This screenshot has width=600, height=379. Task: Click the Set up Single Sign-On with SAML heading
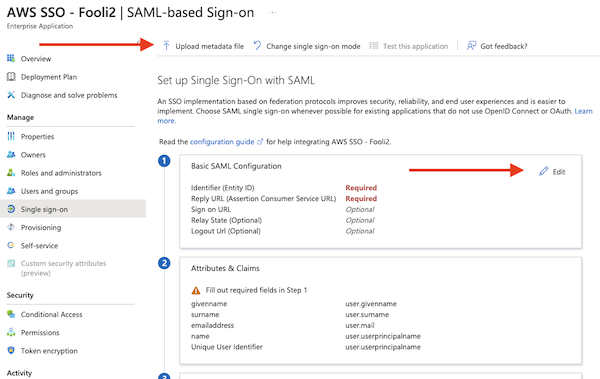[x=236, y=80]
